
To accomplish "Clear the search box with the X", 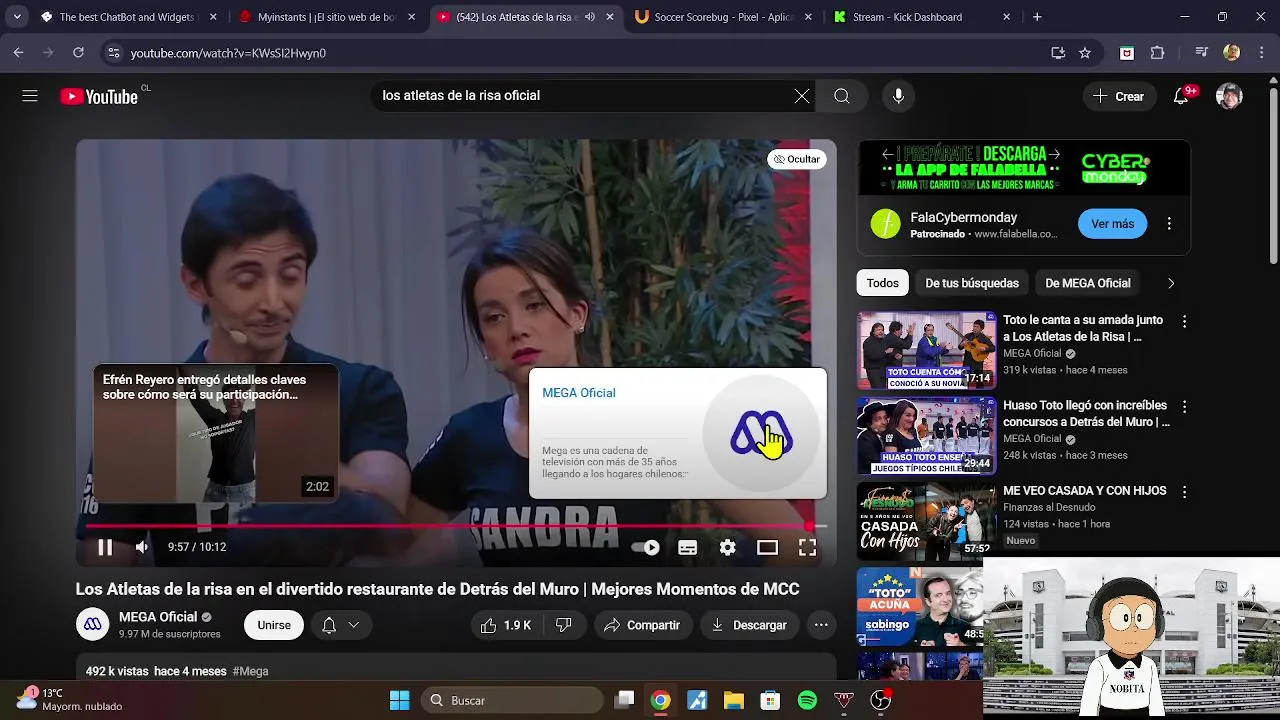I will click(x=802, y=96).
